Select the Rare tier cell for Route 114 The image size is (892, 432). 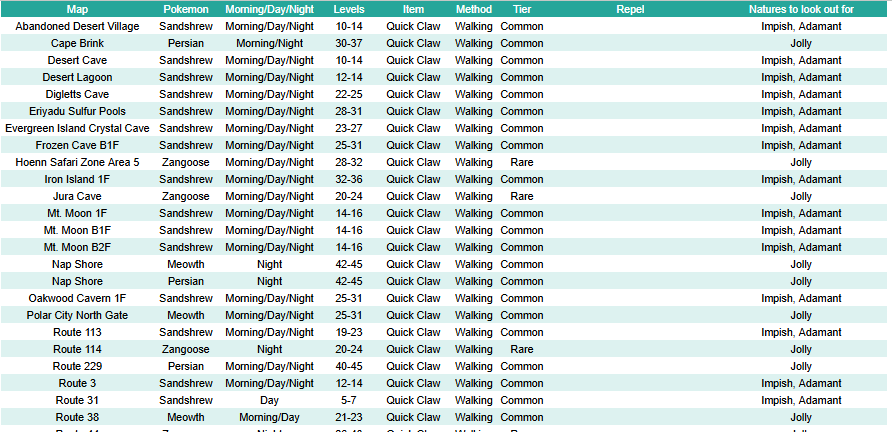pyautogui.click(x=521, y=349)
